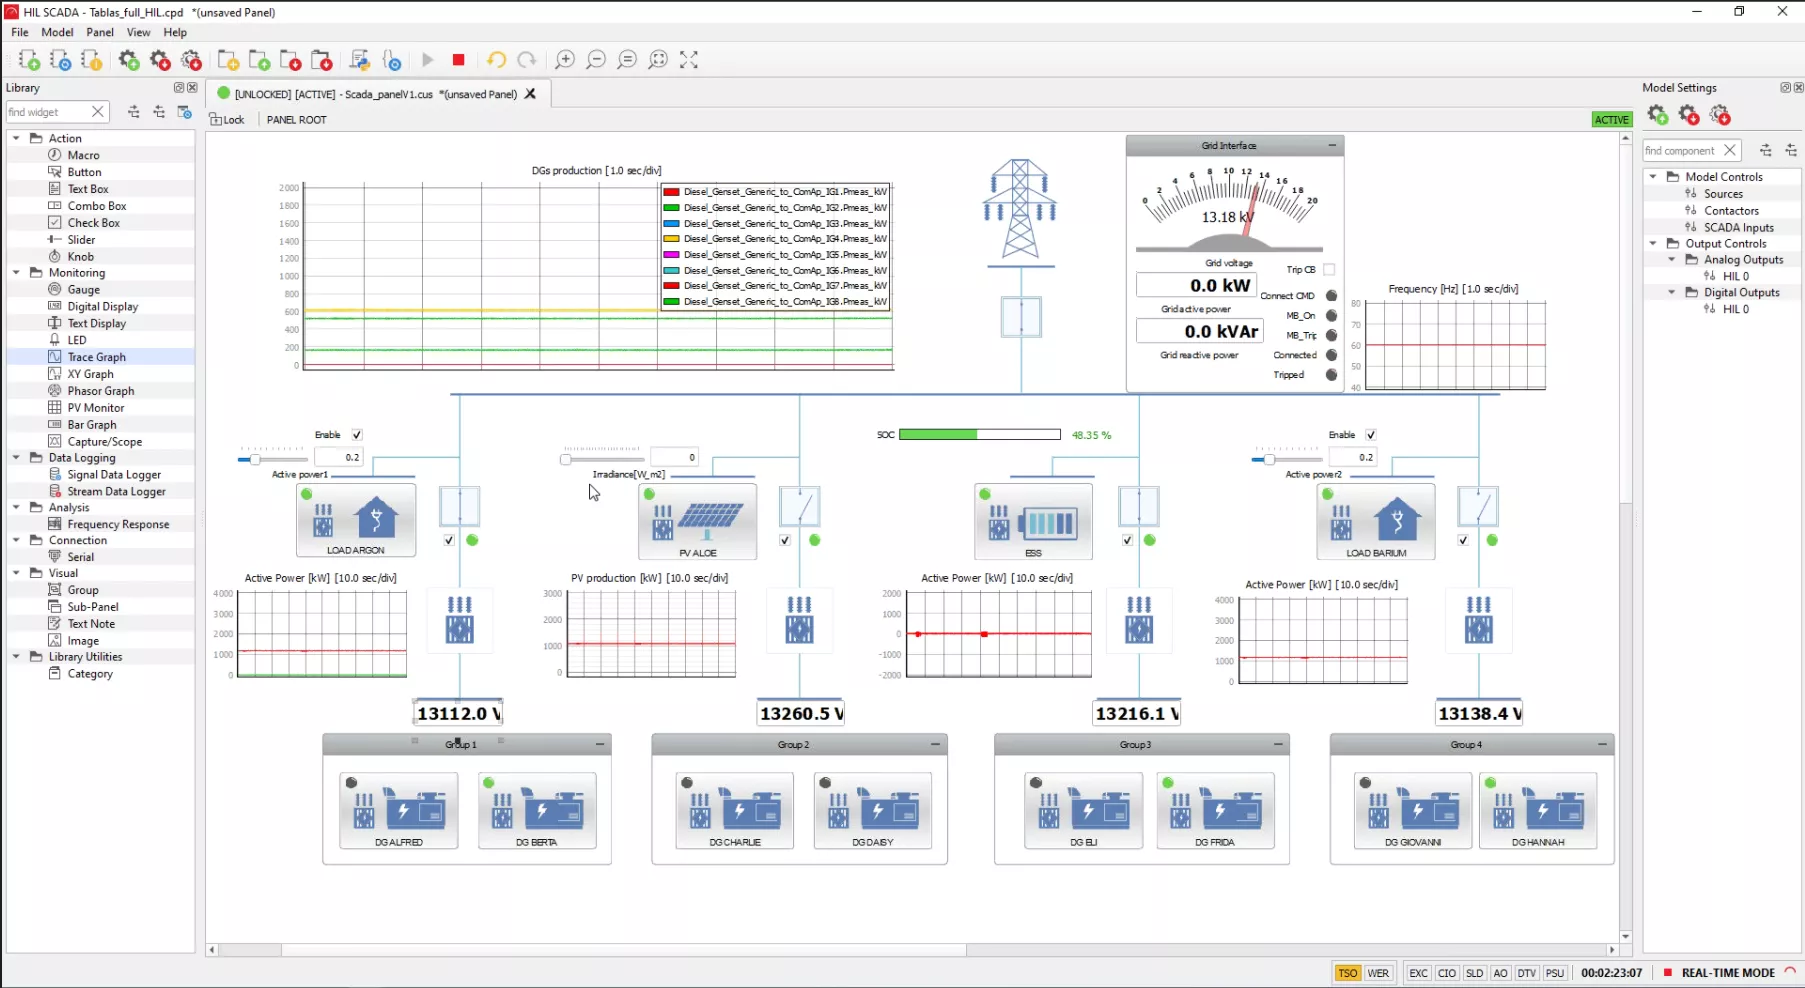The height and width of the screenshot is (988, 1805).
Task: Click the DG FRIDA generator icon
Action: (1215, 810)
